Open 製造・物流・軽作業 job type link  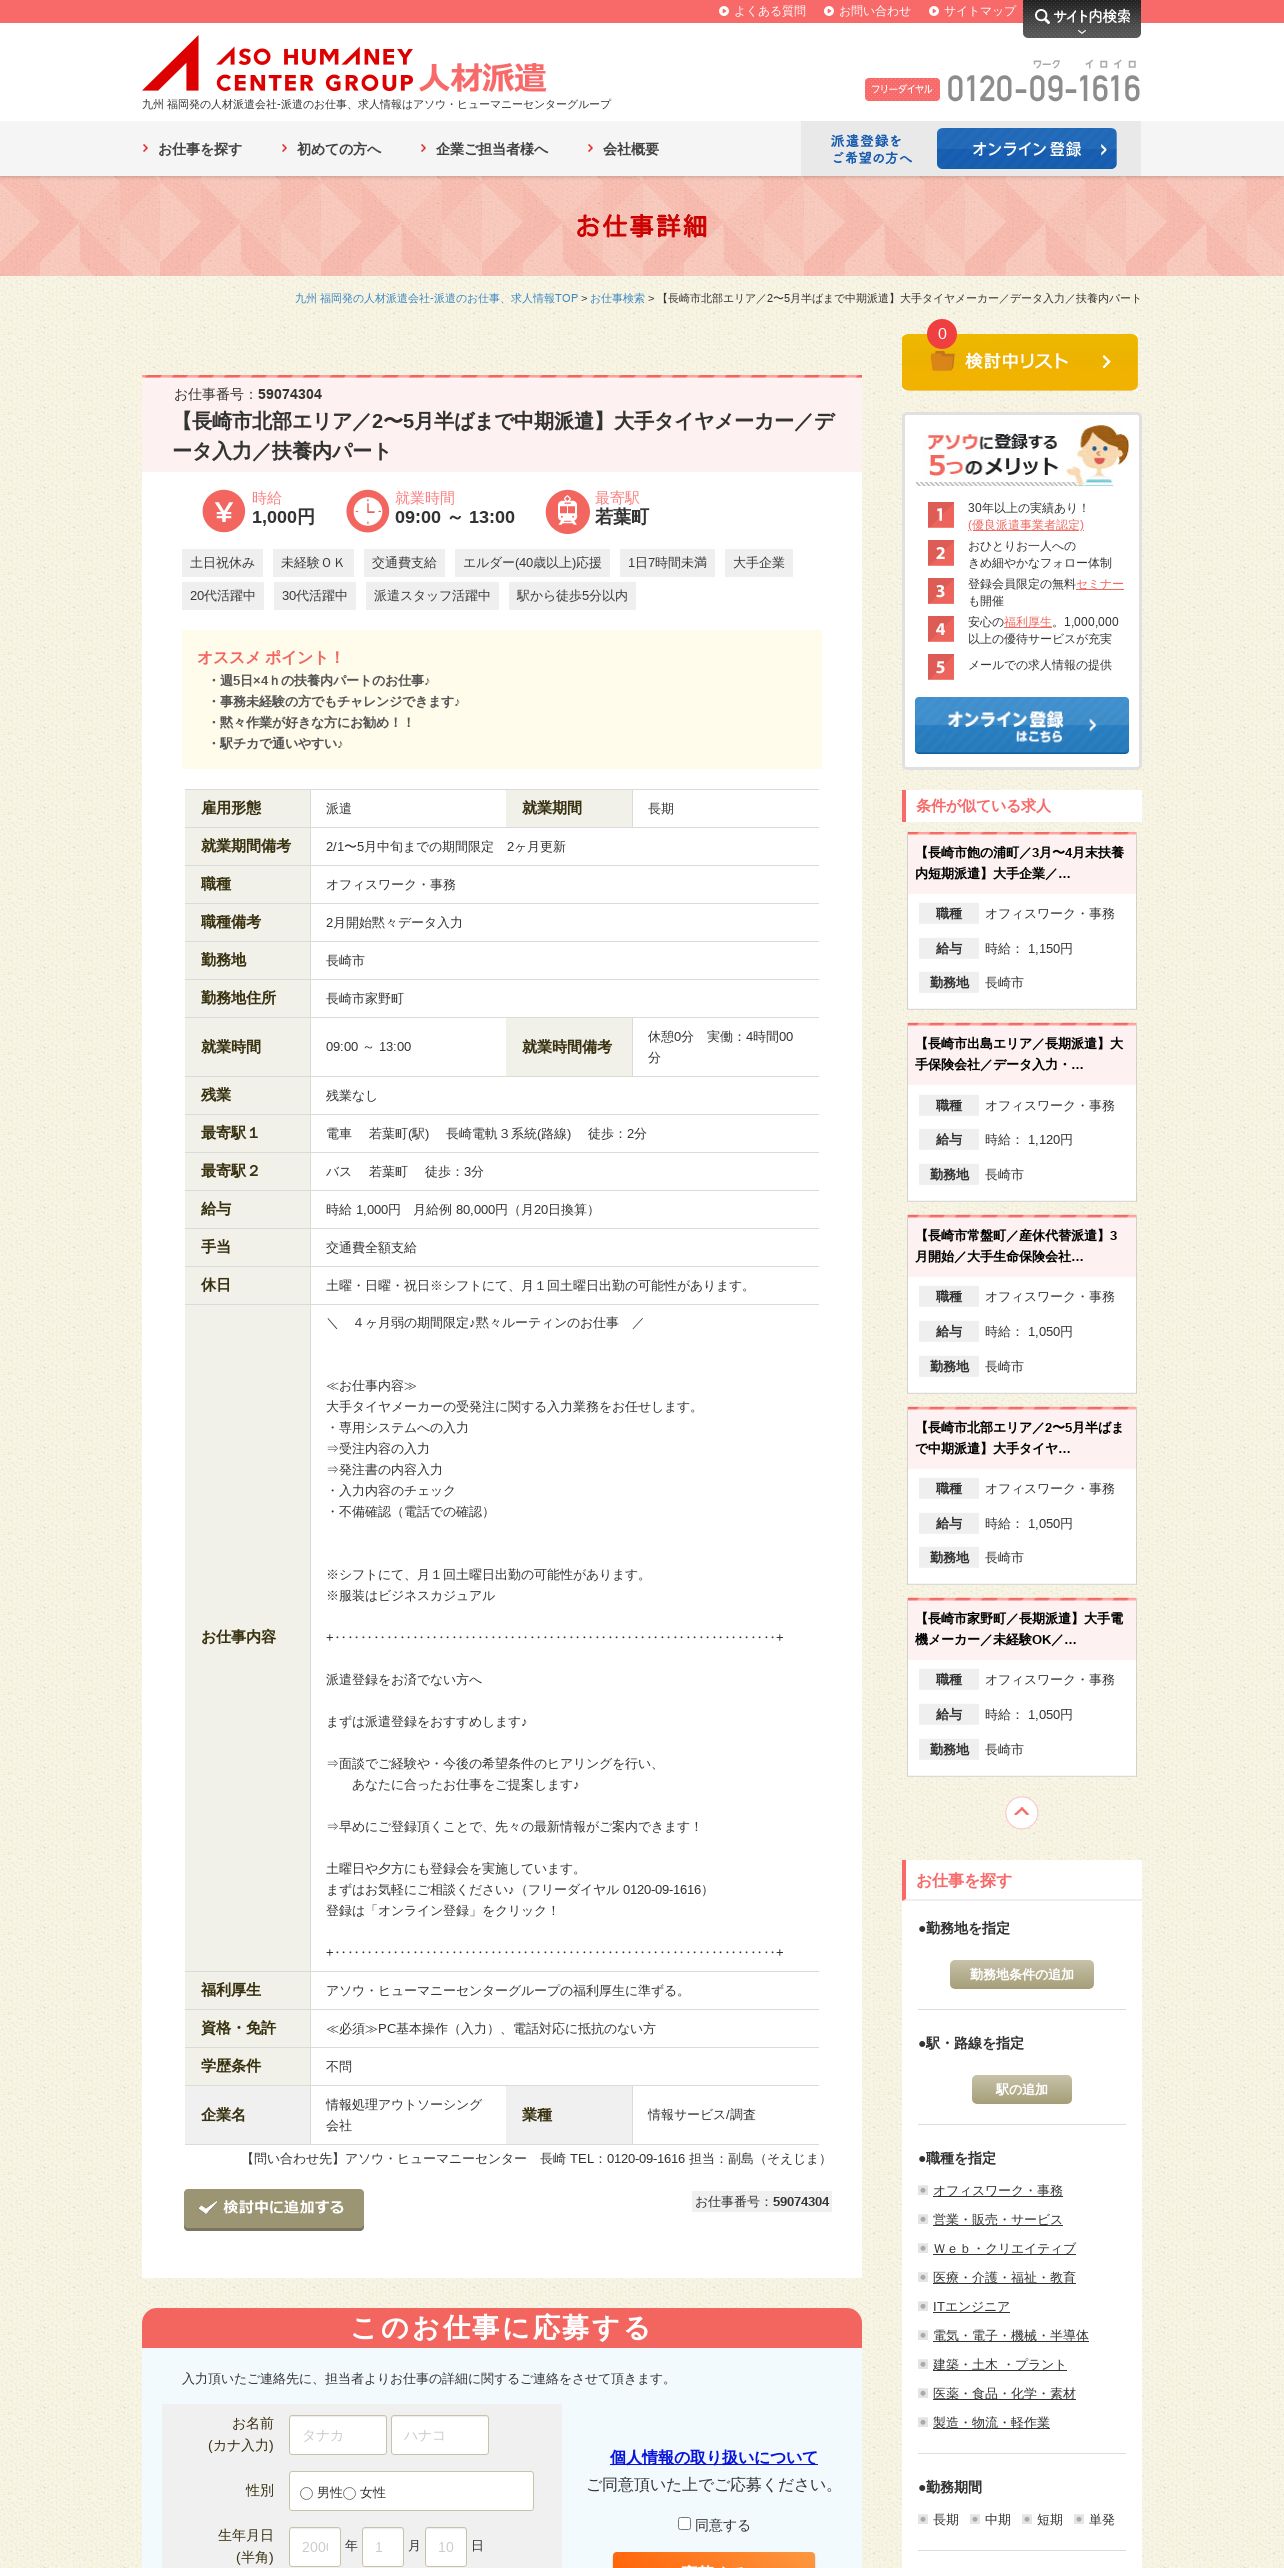[991, 2422]
